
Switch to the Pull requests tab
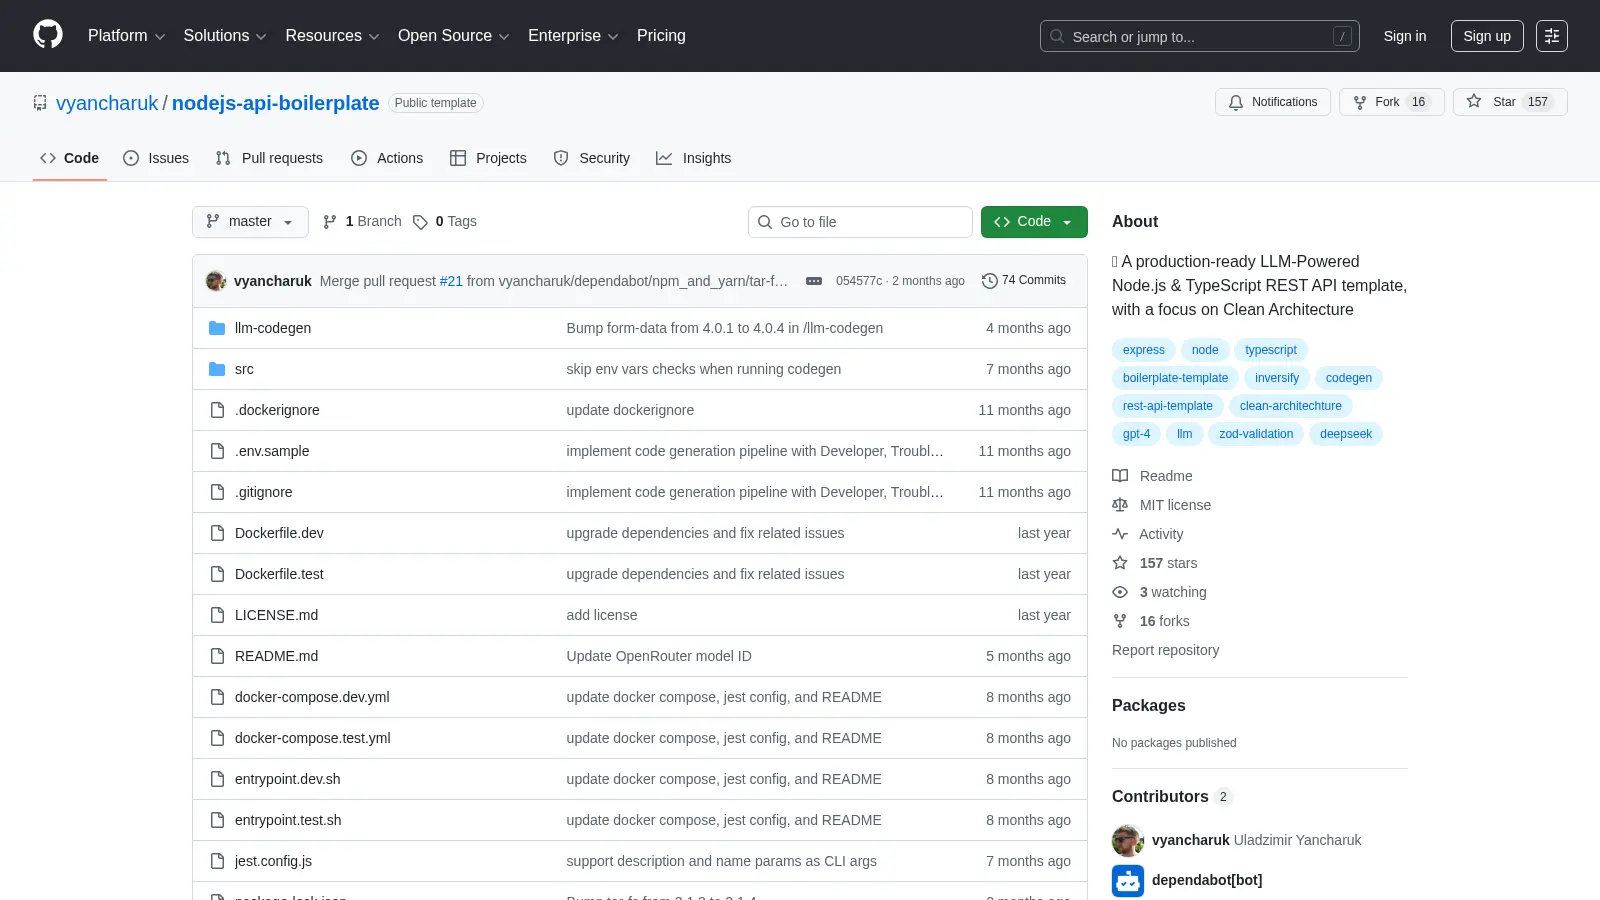pos(269,158)
